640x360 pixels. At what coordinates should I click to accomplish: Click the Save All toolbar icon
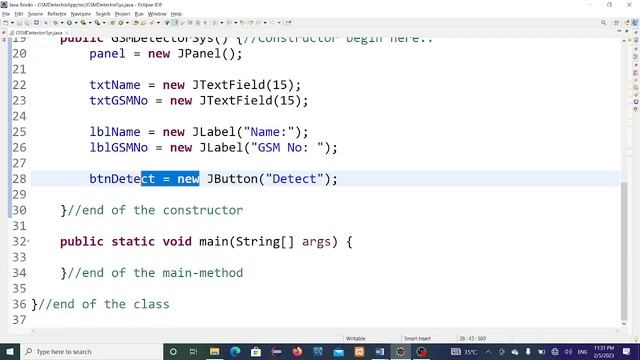tap(27, 23)
